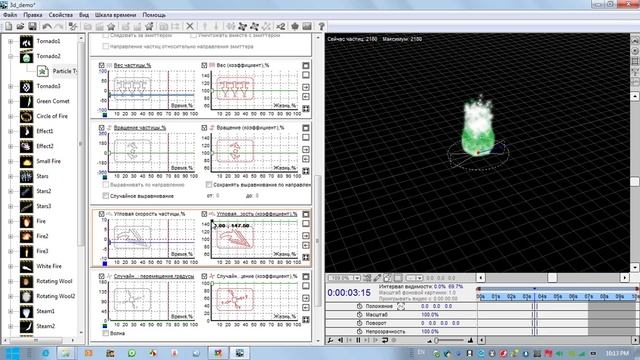The height and width of the screenshot is (360, 640).
Task: Toggle the Угловая скорость частицы,% checkbox
Action: pyautogui.click(x=102, y=214)
